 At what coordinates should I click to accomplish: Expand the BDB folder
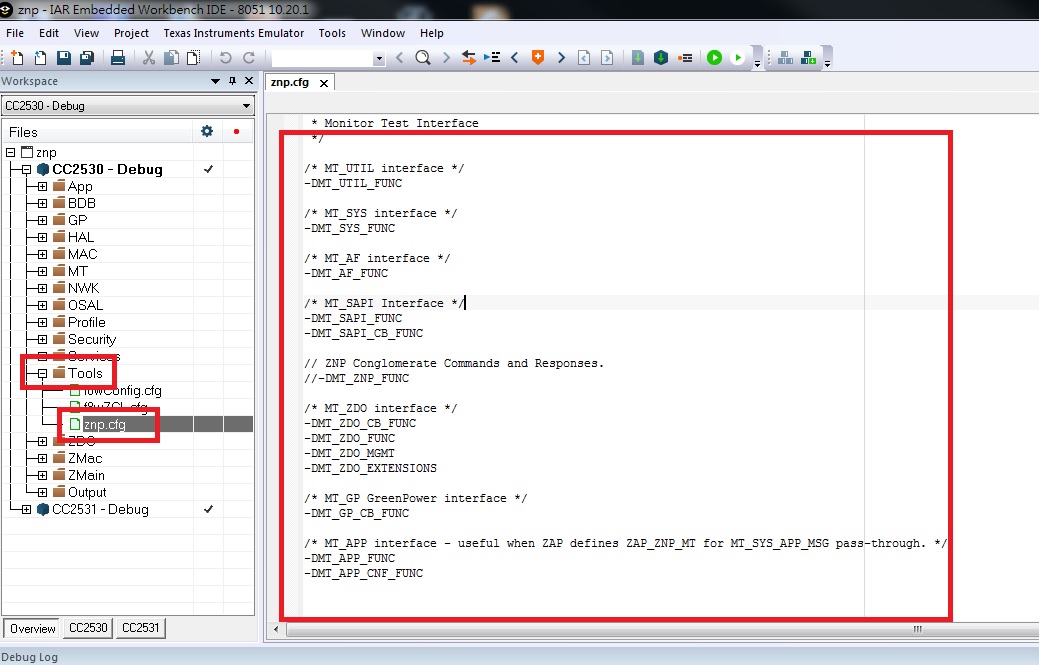(x=42, y=203)
